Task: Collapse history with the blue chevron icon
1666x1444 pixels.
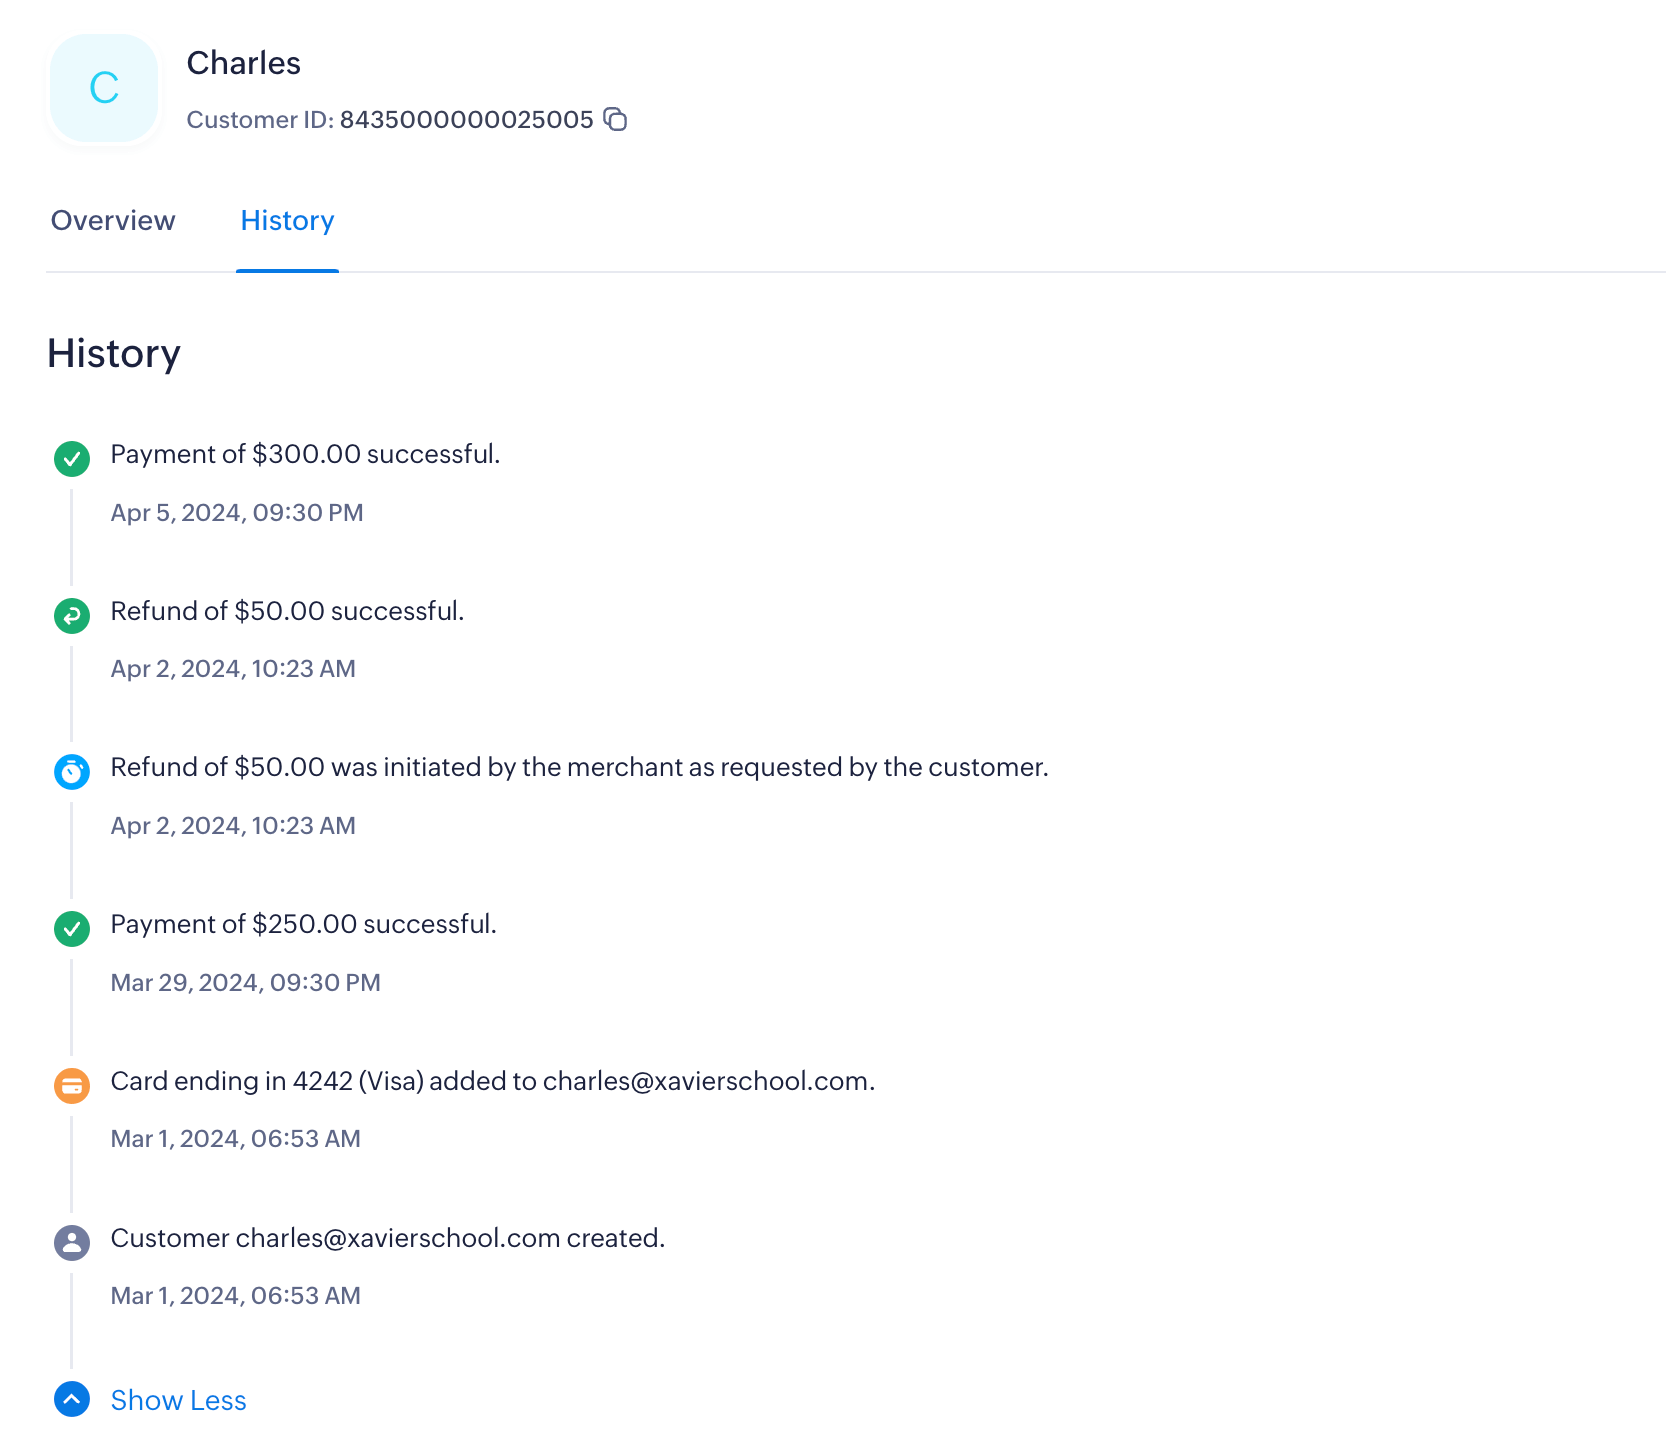Action: (x=72, y=1400)
